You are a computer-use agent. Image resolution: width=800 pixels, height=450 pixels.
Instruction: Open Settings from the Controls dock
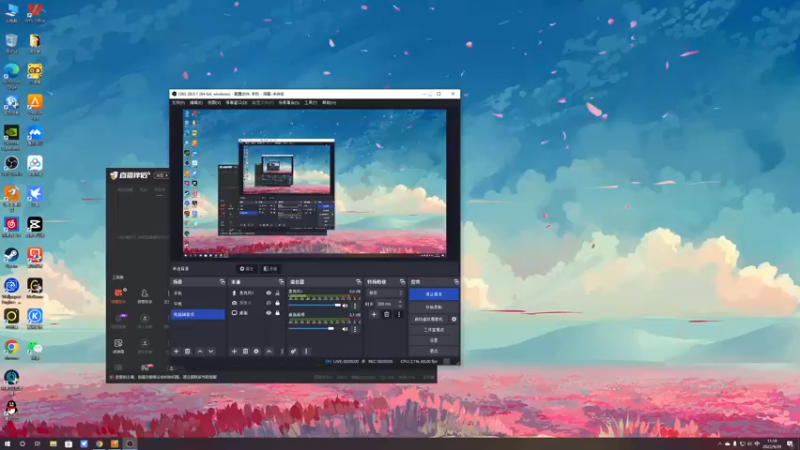click(434, 340)
